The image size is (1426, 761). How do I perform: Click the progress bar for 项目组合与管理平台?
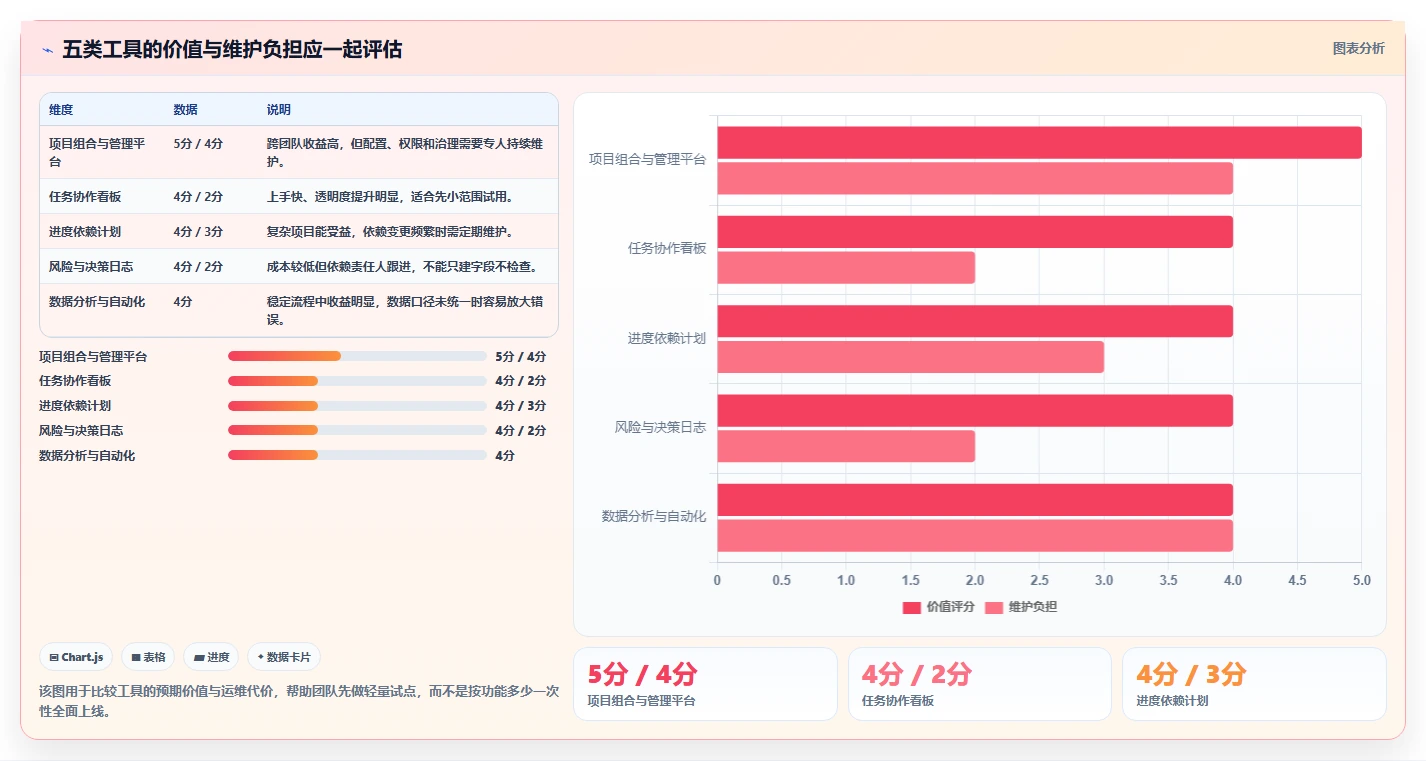coord(357,356)
